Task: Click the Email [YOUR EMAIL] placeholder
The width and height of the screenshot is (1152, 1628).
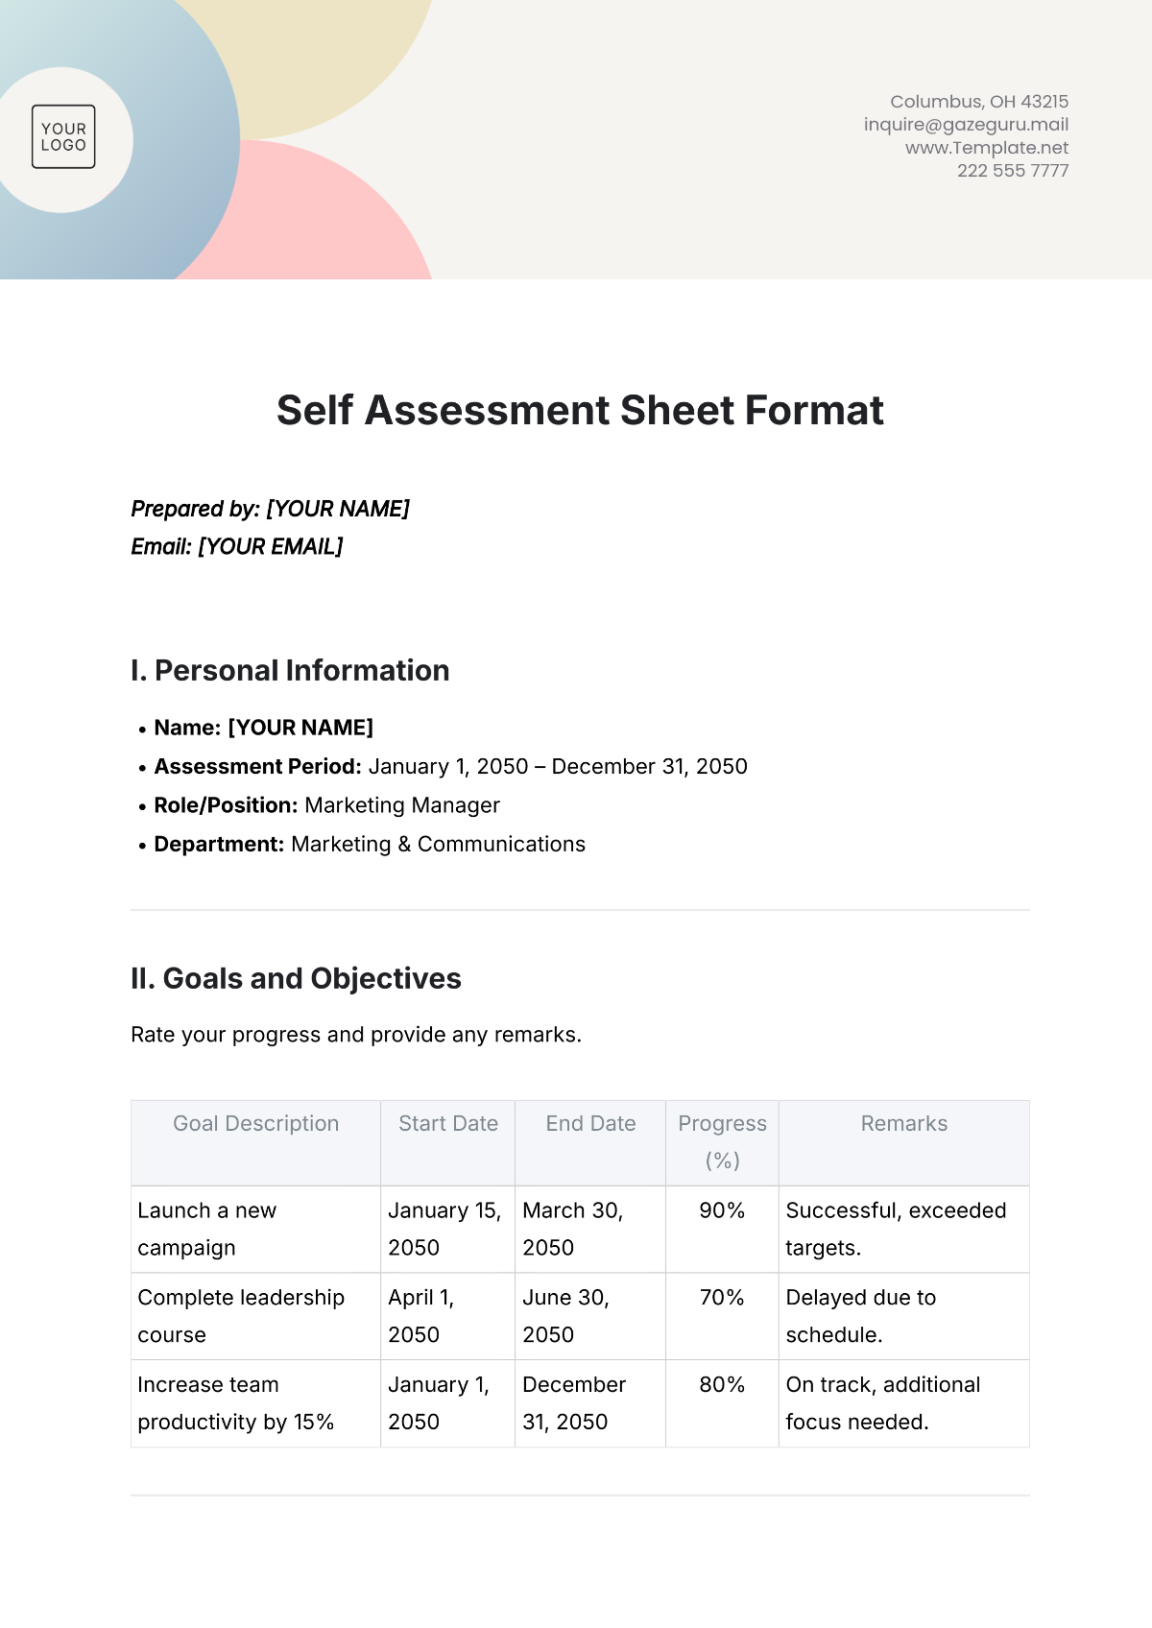Action: coord(237,547)
